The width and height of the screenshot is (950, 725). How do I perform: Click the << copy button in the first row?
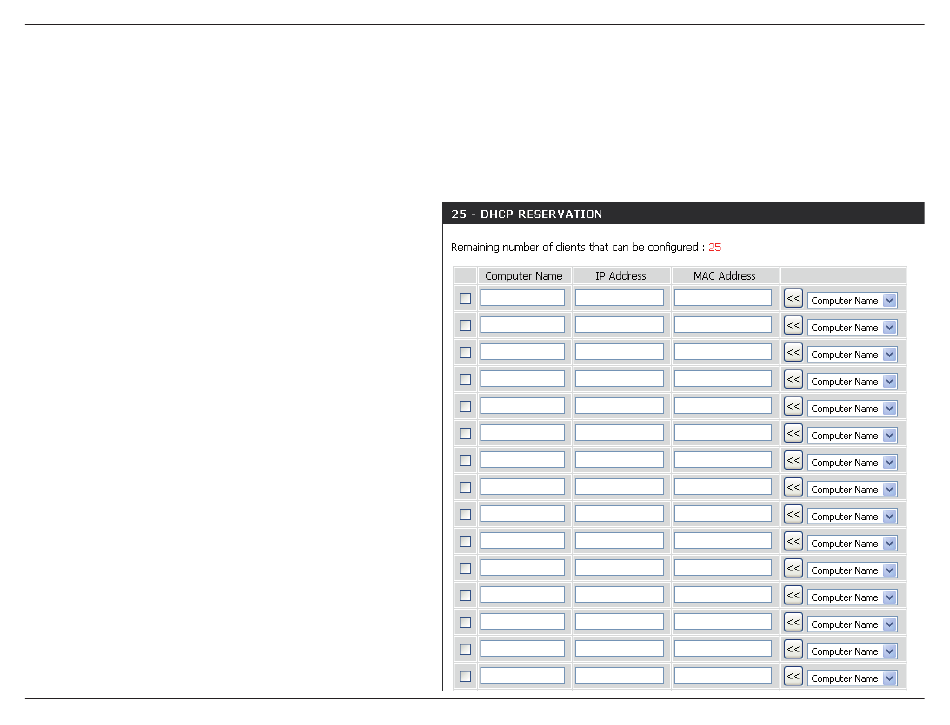793,299
